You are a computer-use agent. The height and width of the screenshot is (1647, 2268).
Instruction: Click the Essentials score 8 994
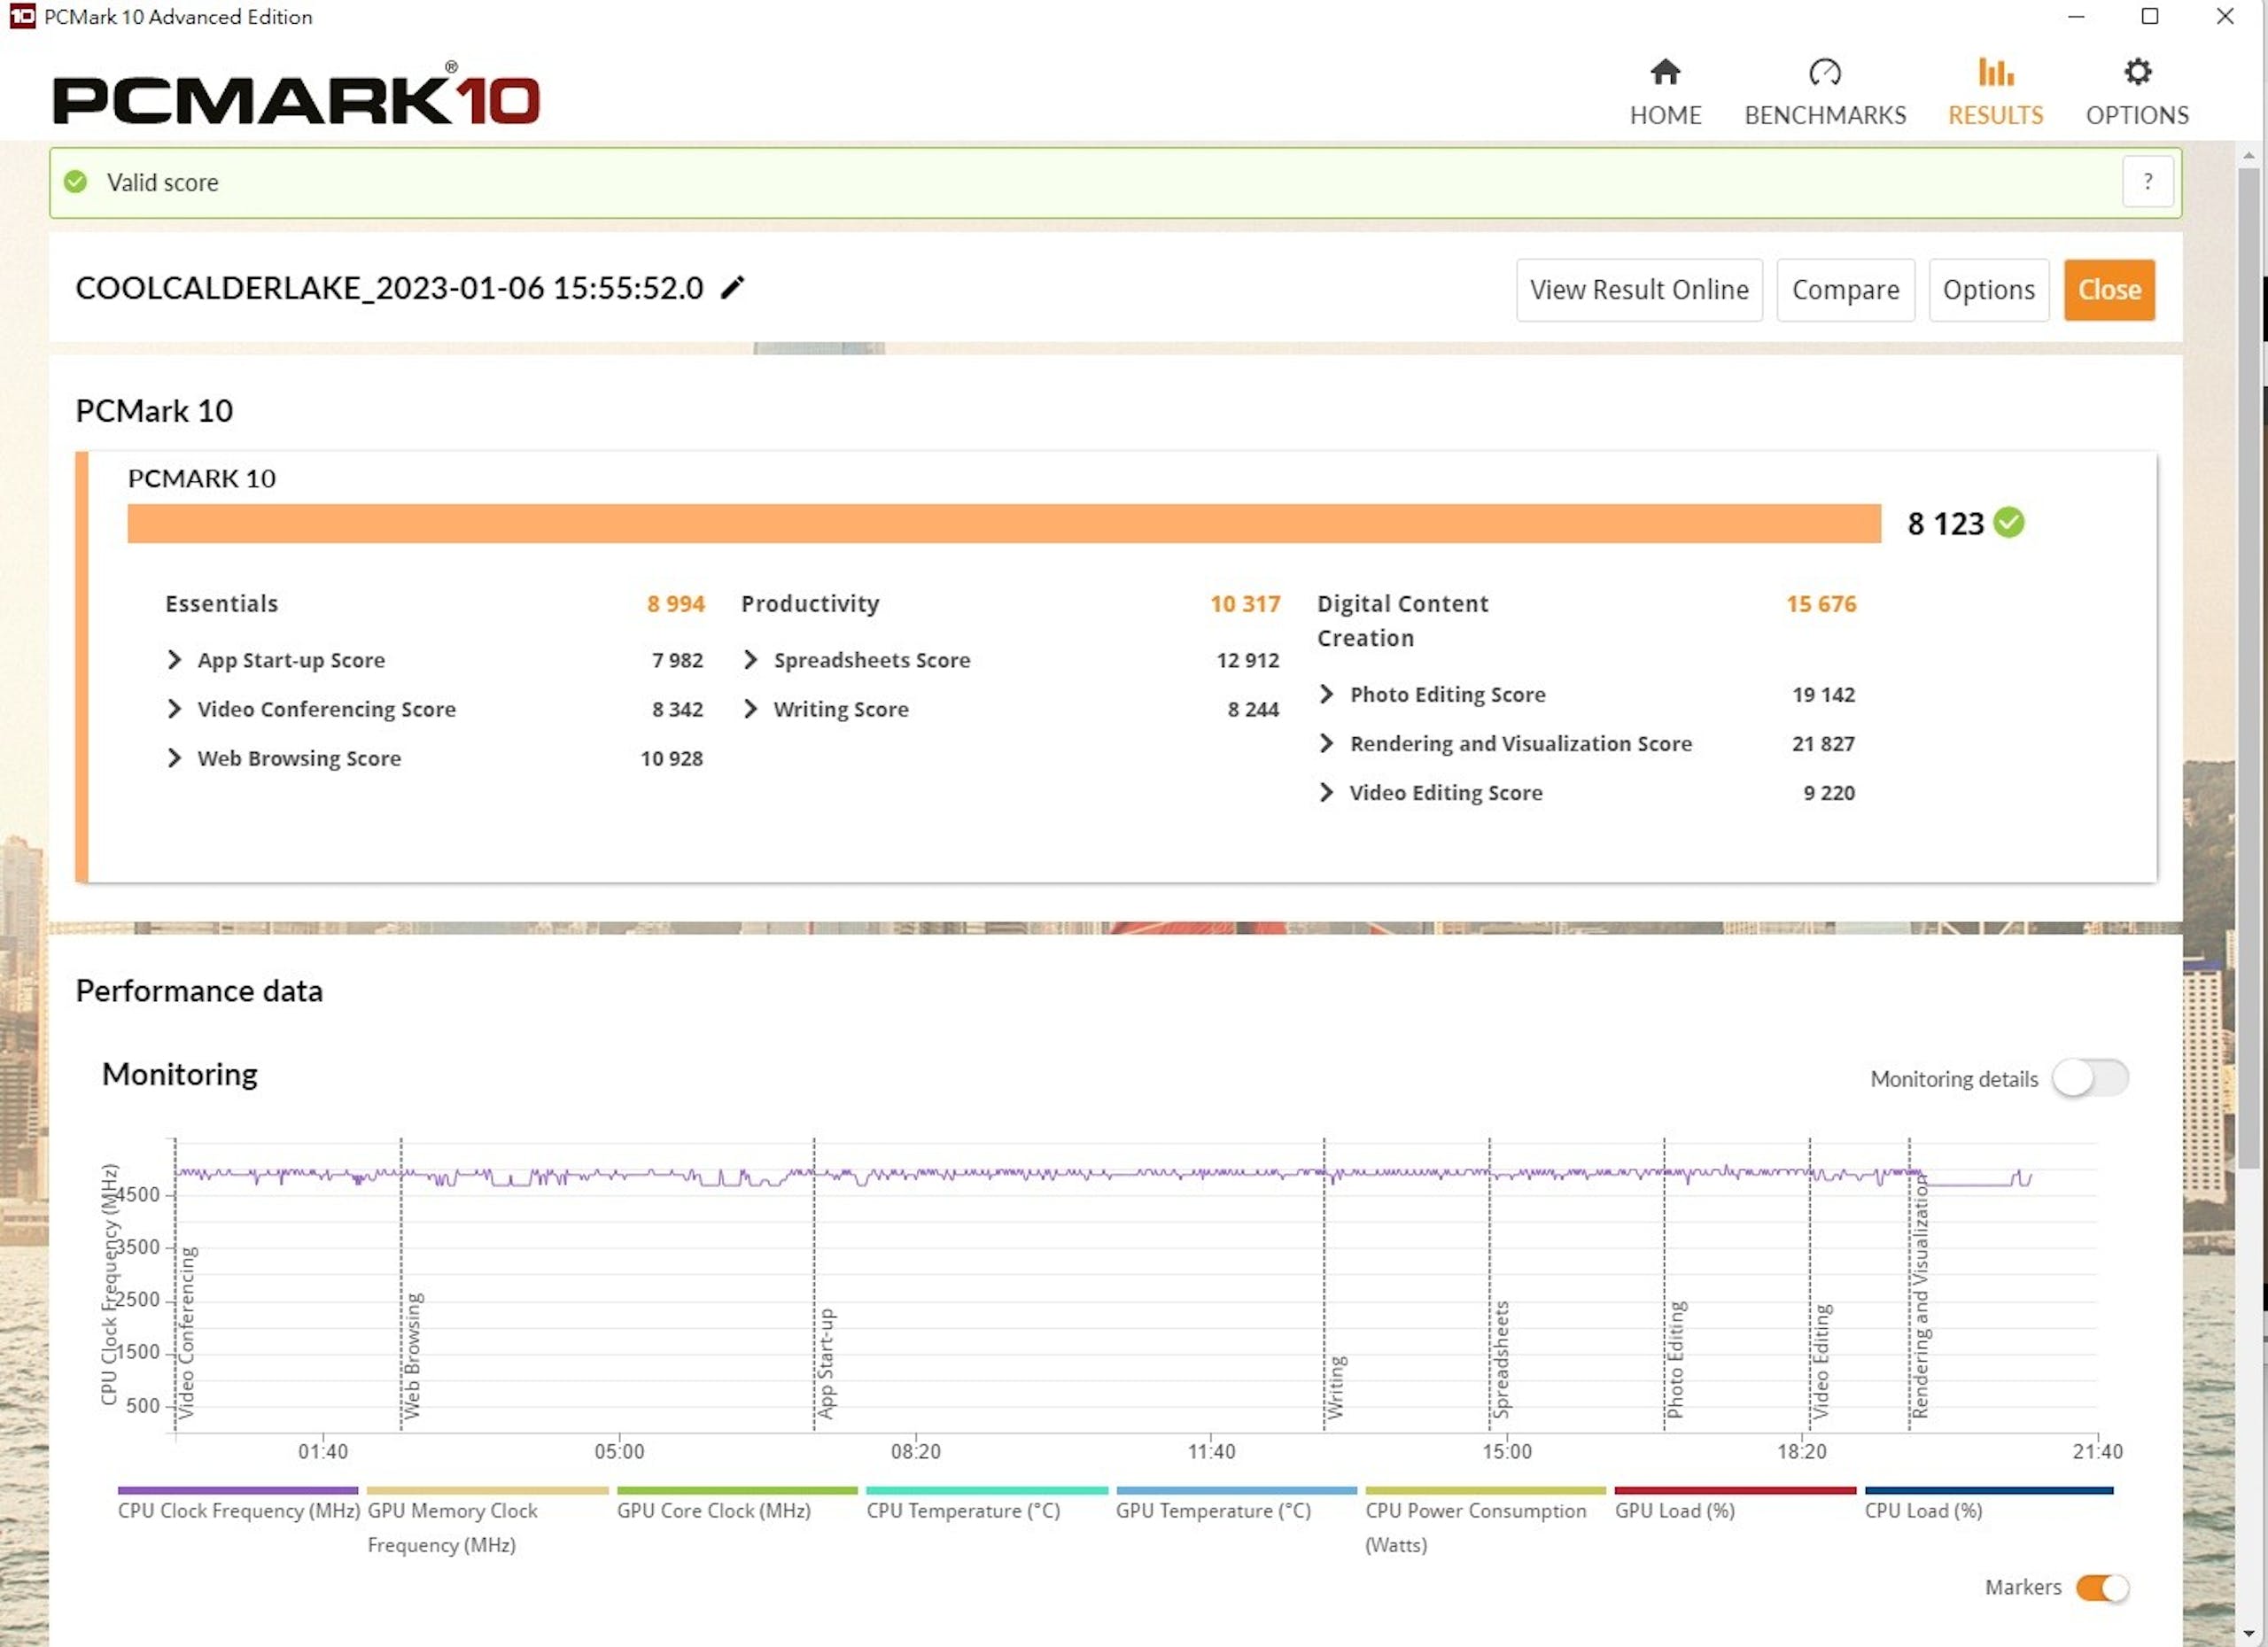pos(675,604)
